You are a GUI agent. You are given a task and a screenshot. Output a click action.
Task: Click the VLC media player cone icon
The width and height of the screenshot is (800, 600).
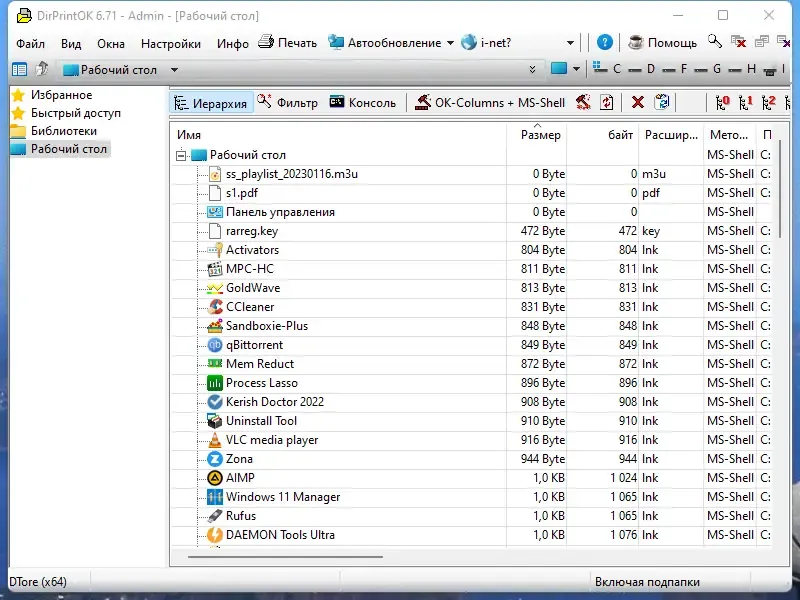tap(215, 440)
